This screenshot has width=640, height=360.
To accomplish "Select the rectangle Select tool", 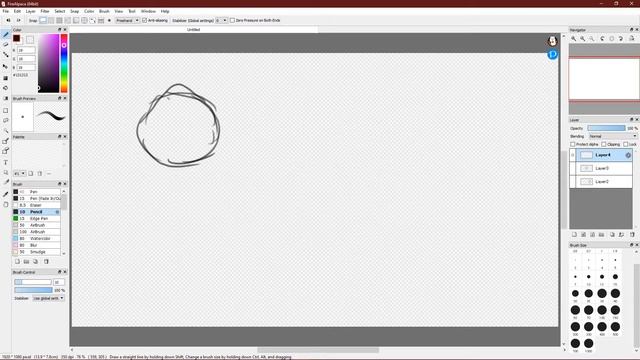I will coord(6,111).
